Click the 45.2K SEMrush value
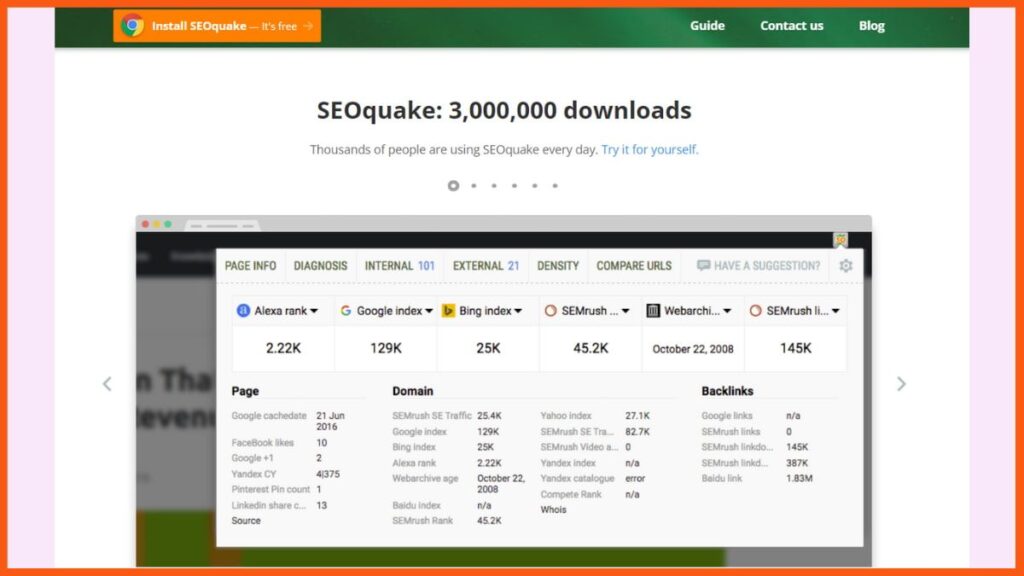Screen dimensions: 1024x576 click(590, 349)
